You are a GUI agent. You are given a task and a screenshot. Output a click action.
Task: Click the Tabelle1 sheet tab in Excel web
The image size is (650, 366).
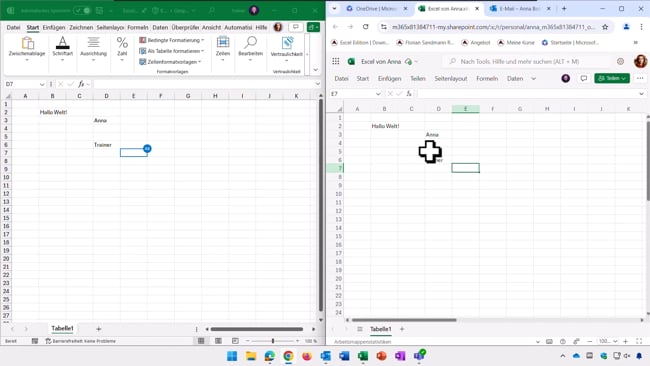pyautogui.click(x=381, y=329)
